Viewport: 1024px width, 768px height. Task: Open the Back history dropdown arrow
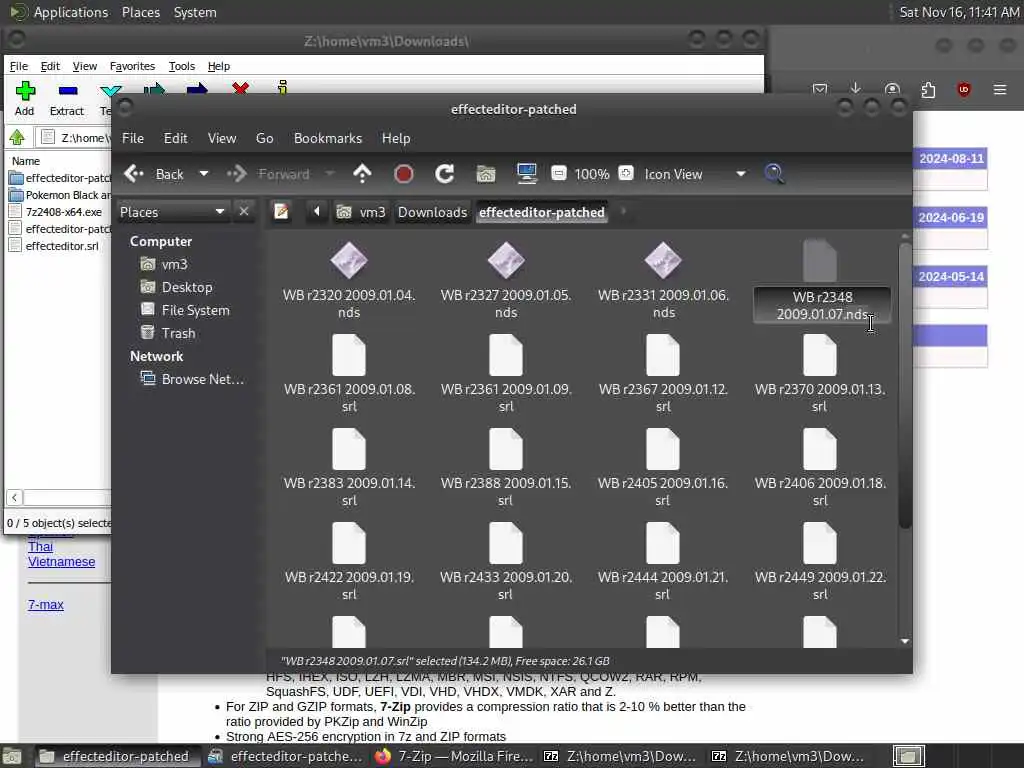point(204,174)
